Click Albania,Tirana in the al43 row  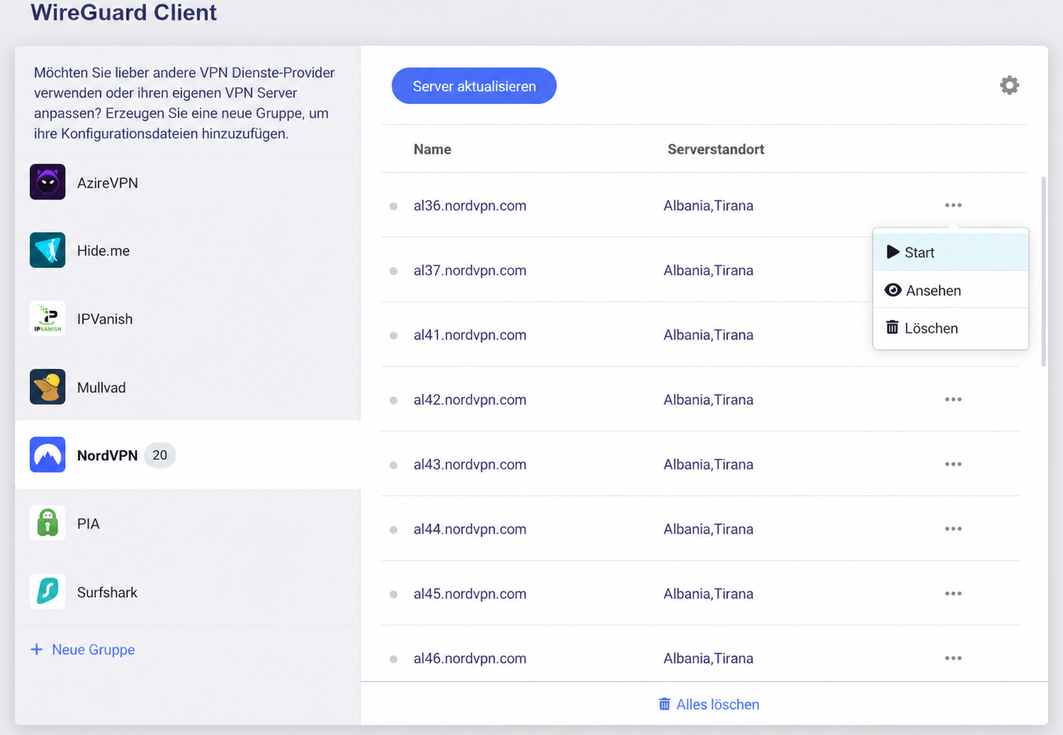pyautogui.click(x=708, y=464)
